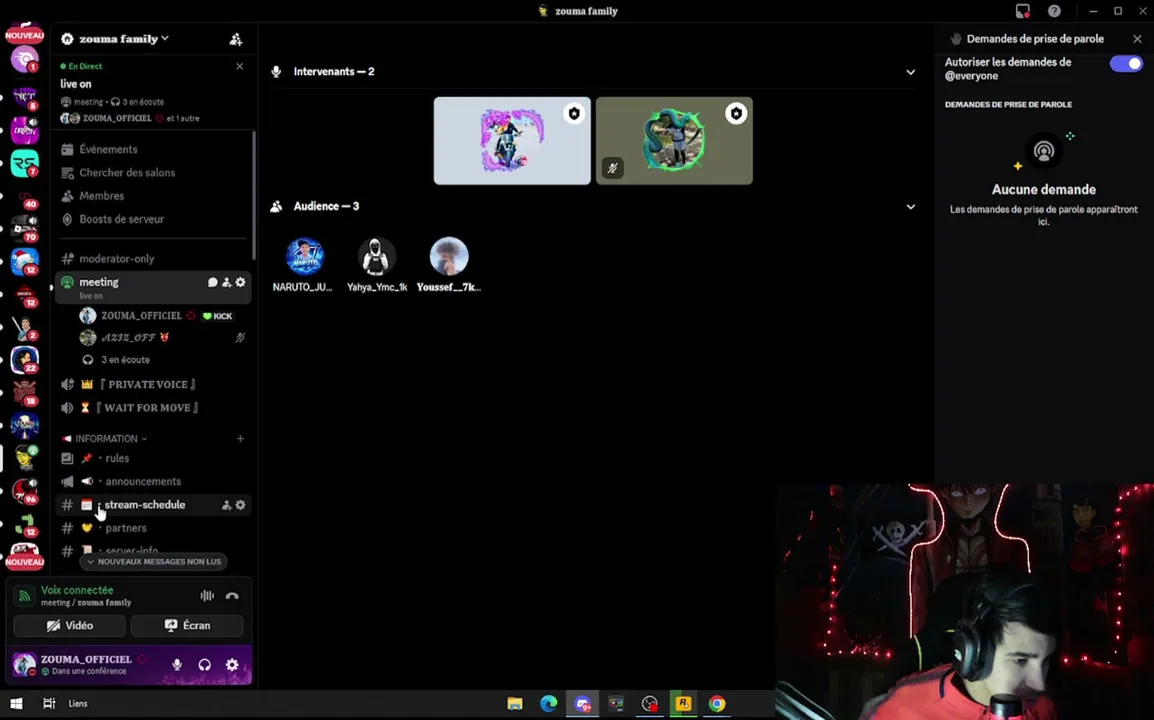Select the muted speaker tile with the green avatar
The width and height of the screenshot is (1154, 720).
click(x=674, y=141)
